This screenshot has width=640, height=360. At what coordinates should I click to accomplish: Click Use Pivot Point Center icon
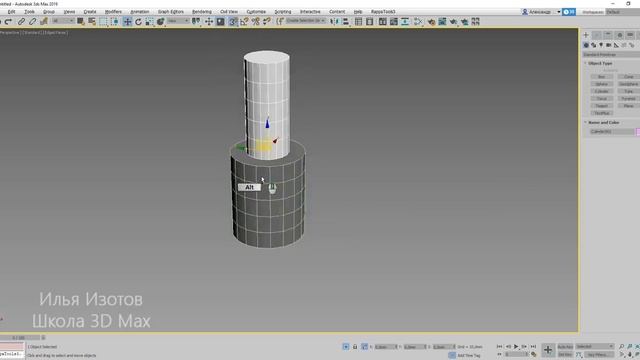click(196, 21)
